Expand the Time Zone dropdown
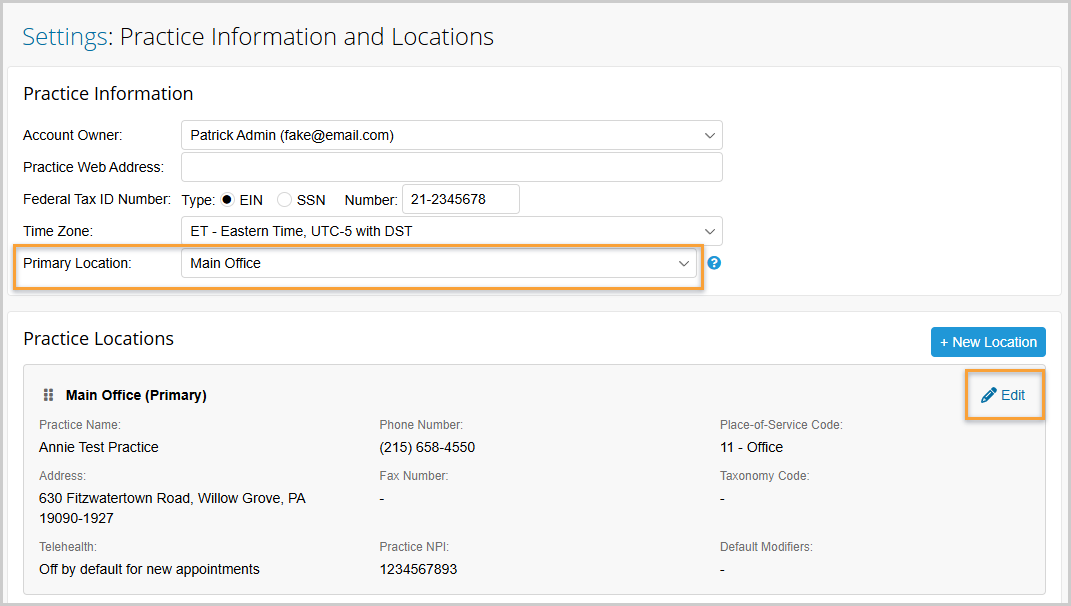 point(451,231)
